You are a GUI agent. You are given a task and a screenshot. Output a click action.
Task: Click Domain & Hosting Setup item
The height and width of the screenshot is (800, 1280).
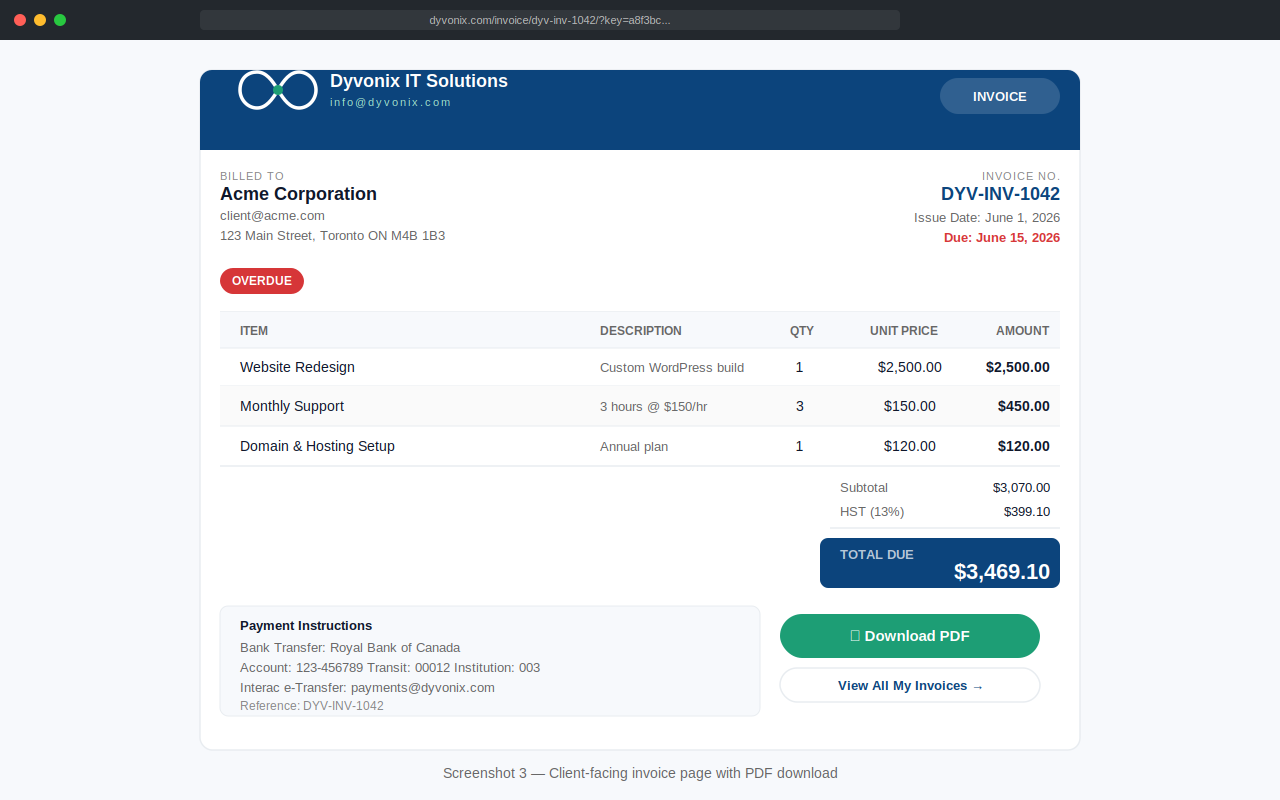point(317,446)
